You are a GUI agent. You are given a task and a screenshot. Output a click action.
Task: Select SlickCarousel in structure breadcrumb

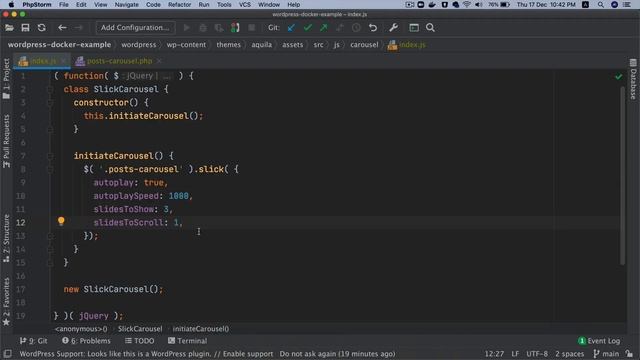point(140,329)
